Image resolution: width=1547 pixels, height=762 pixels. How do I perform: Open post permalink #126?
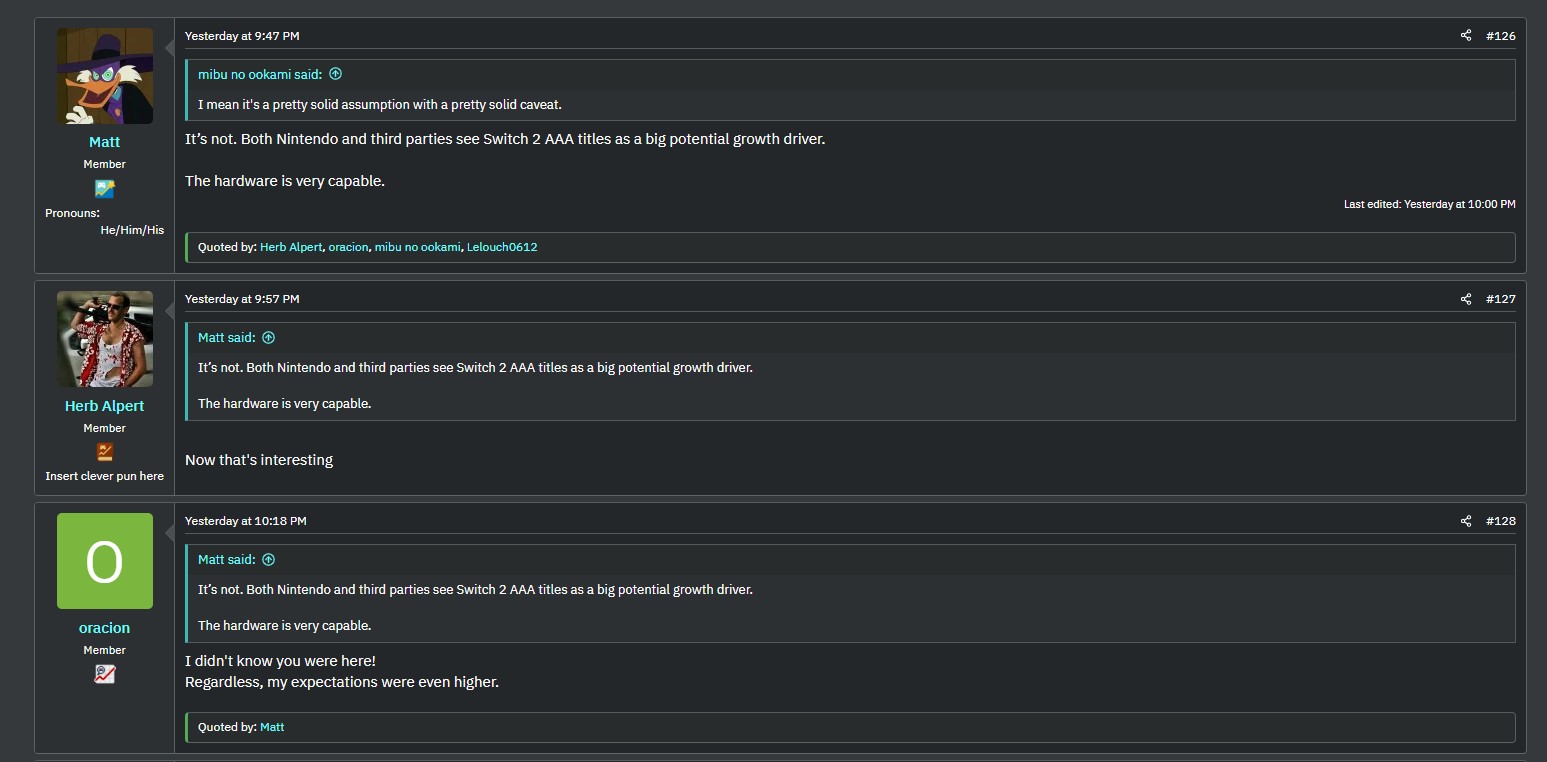click(1500, 36)
